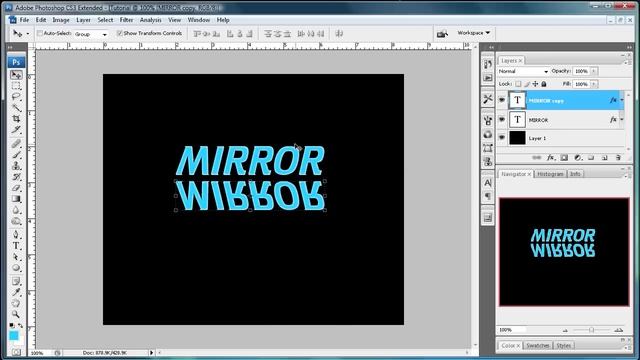The width and height of the screenshot is (640, 360).
Task: Toggle lock position
Action: (536, 84)
